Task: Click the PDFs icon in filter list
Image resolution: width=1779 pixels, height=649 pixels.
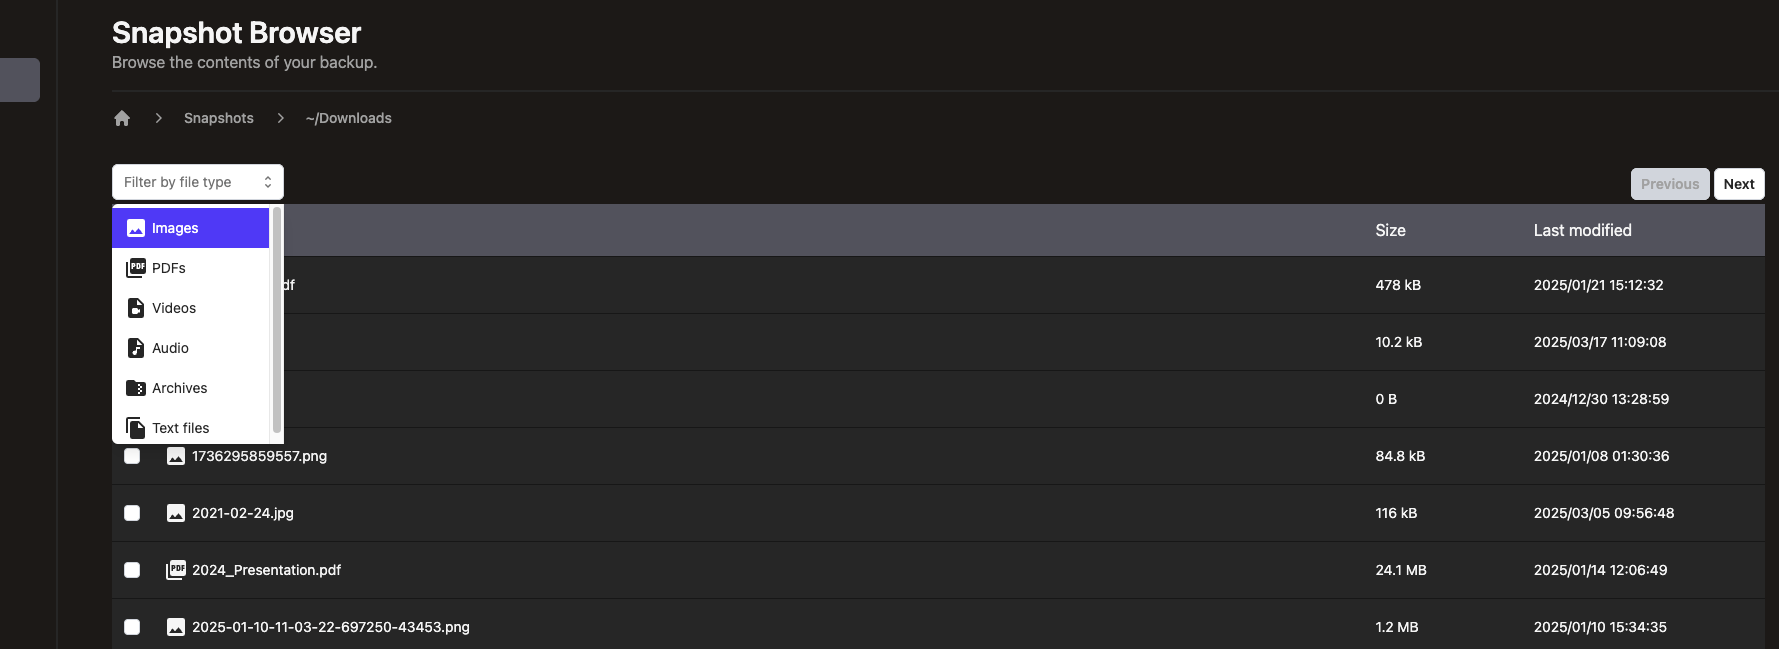Action: tap(136, 268)
